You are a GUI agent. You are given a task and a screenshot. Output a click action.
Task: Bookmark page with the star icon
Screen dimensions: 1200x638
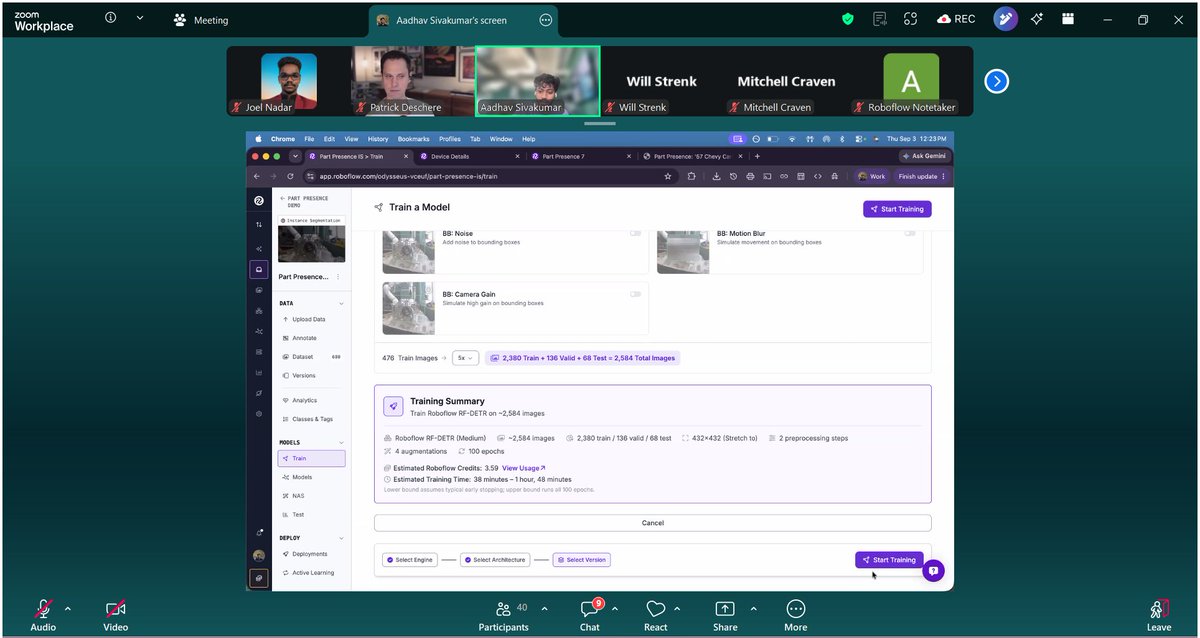668,176
